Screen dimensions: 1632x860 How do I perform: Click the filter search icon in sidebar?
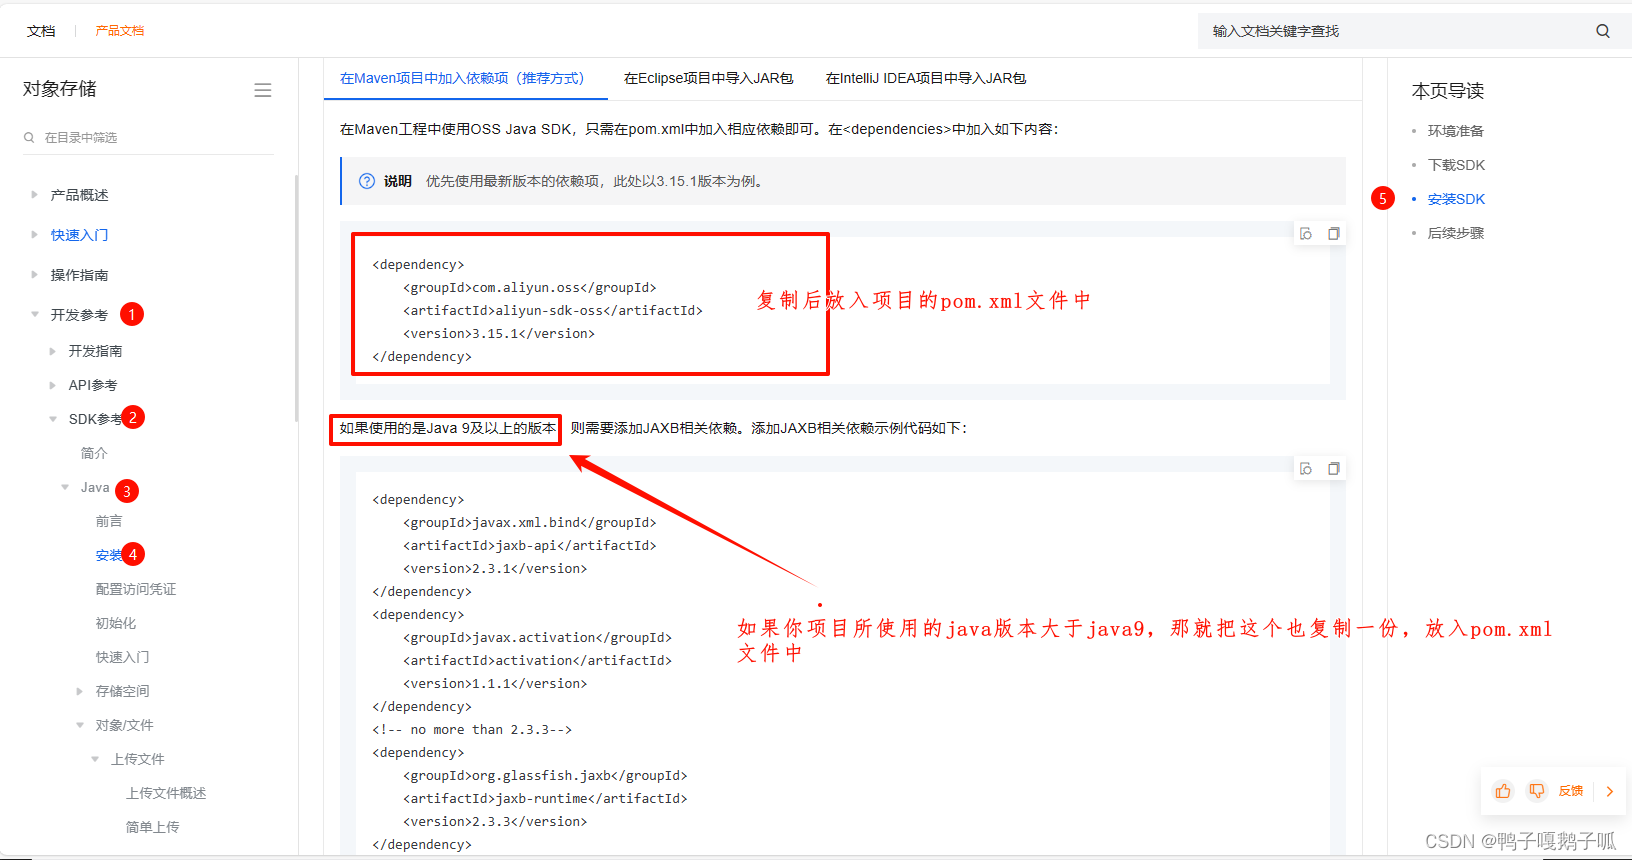coord(29,138)
